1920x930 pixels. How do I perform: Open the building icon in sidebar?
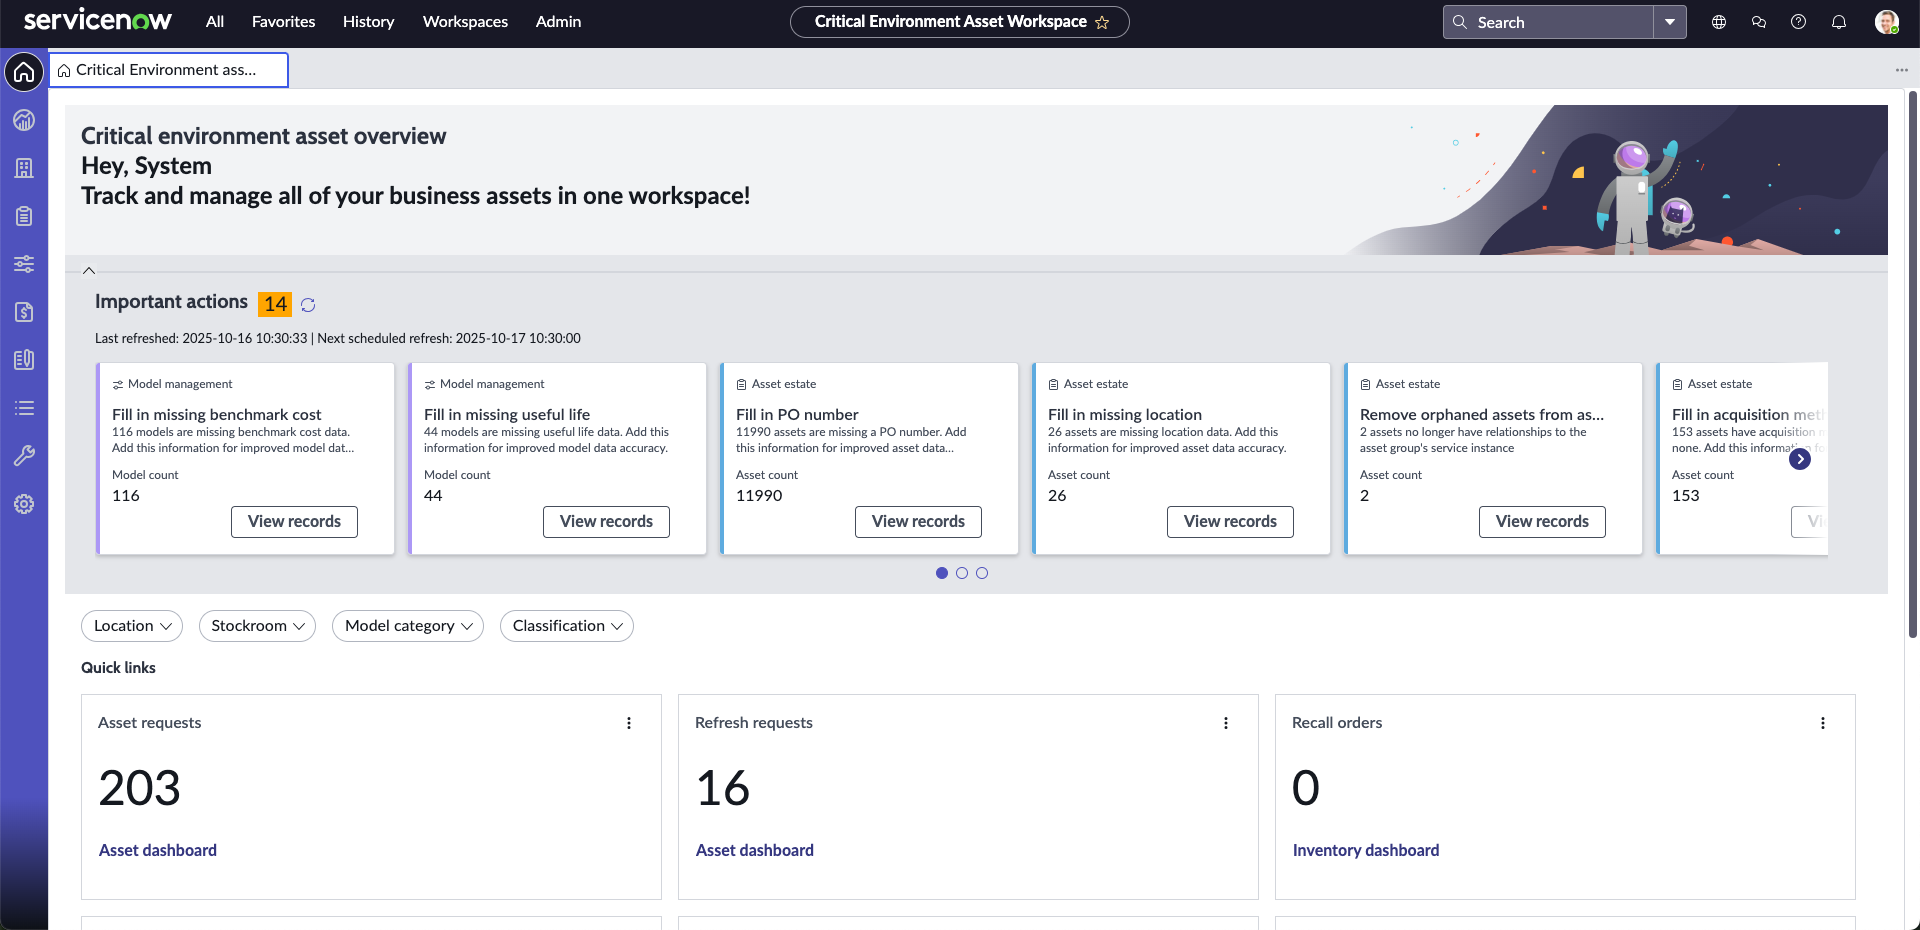[24, 168]
